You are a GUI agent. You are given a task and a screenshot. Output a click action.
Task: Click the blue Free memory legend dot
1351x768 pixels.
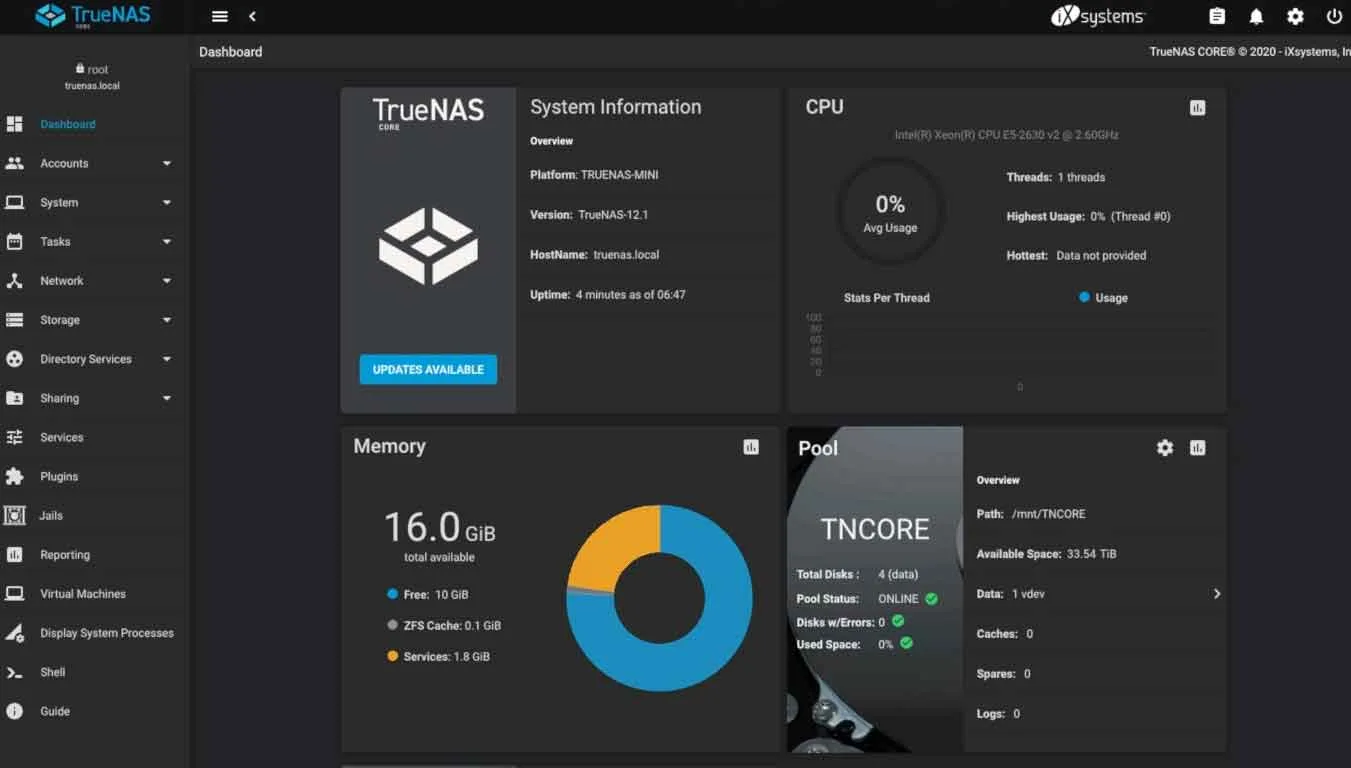392,594
